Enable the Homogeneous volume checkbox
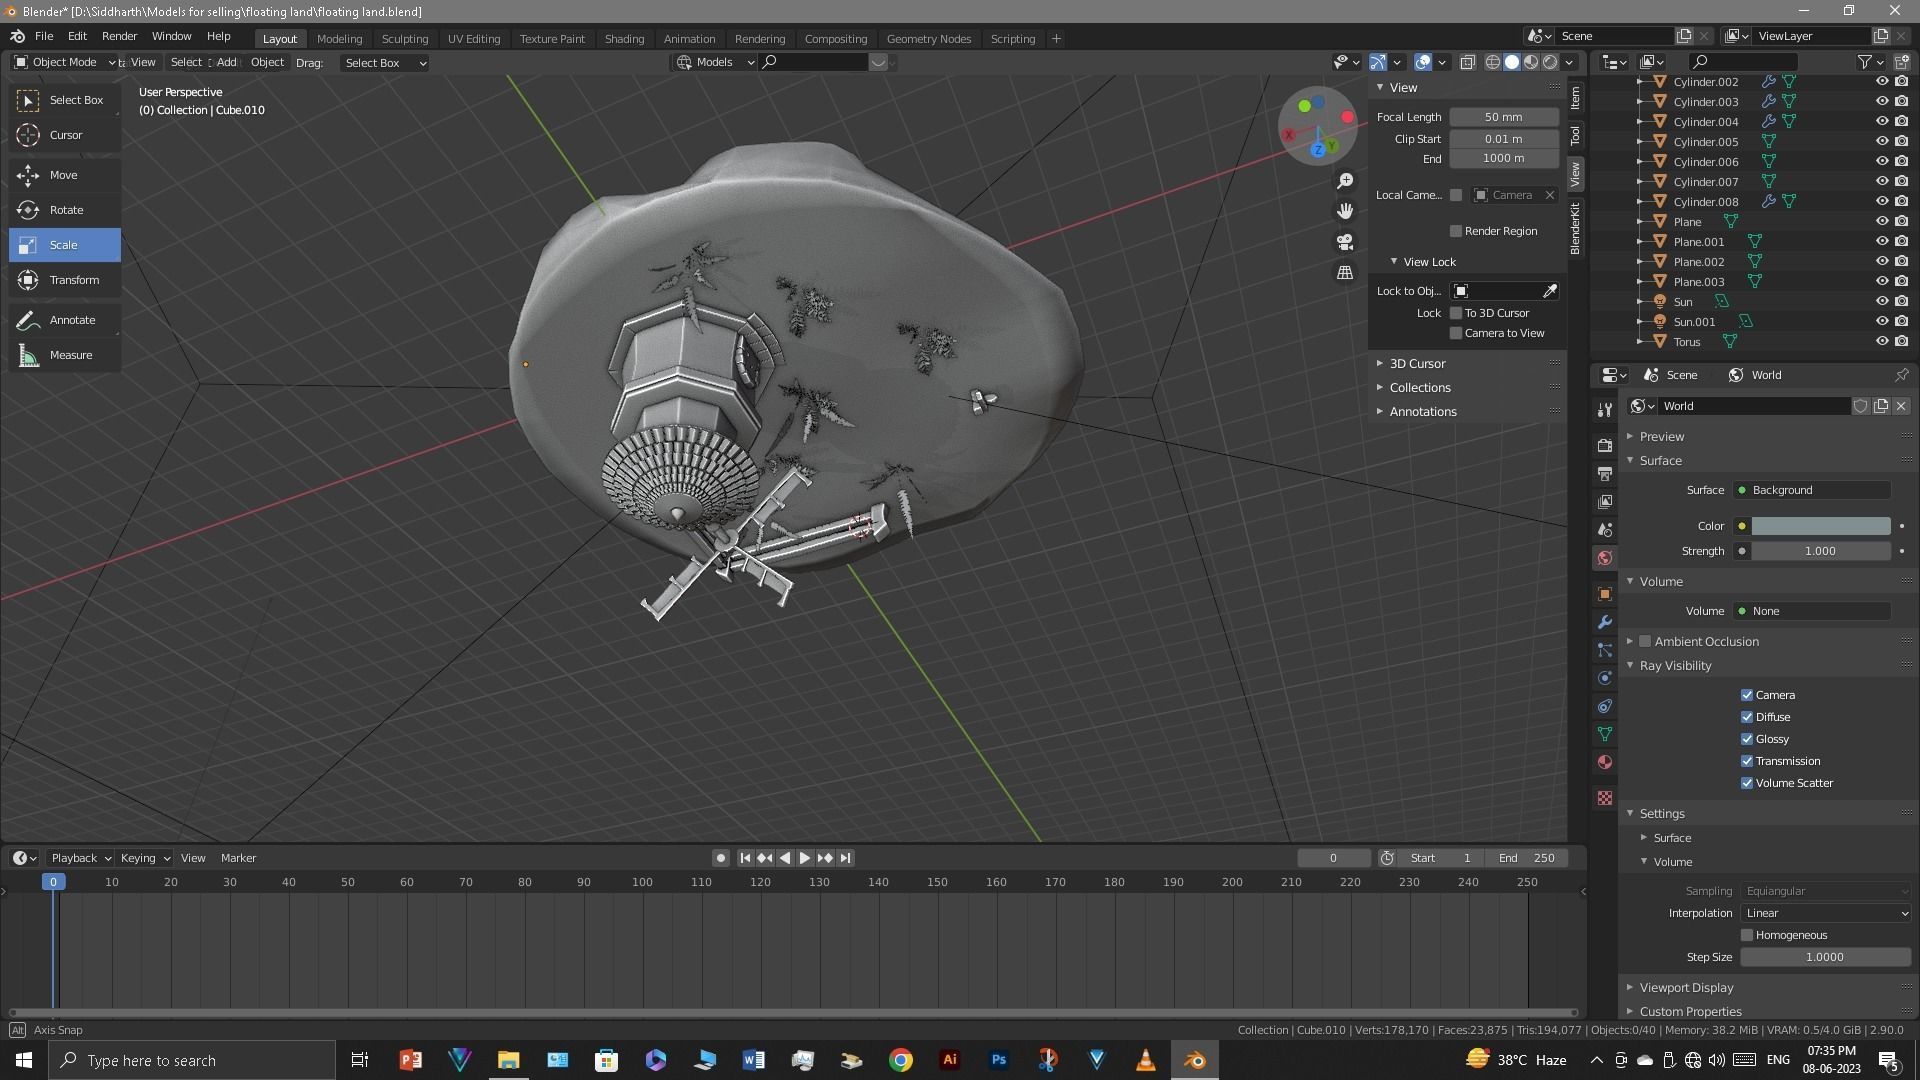Viewport: 1920px width, 1080px height. click(x=1747, y=935)
